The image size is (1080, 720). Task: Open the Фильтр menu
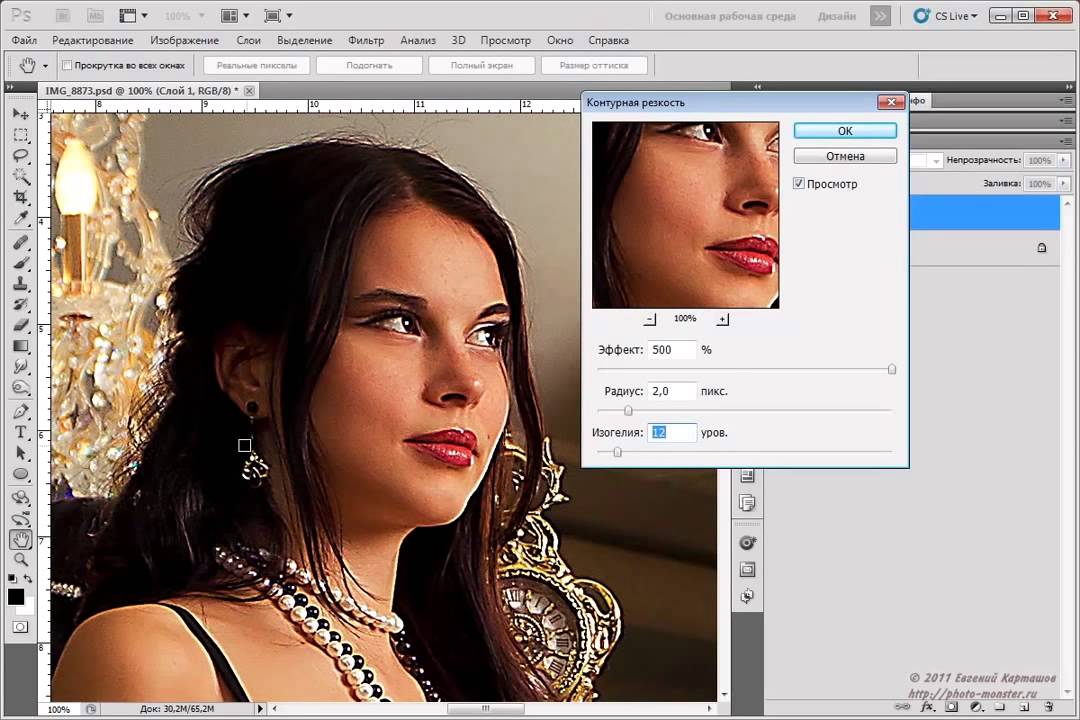click(x=366, y=40)
